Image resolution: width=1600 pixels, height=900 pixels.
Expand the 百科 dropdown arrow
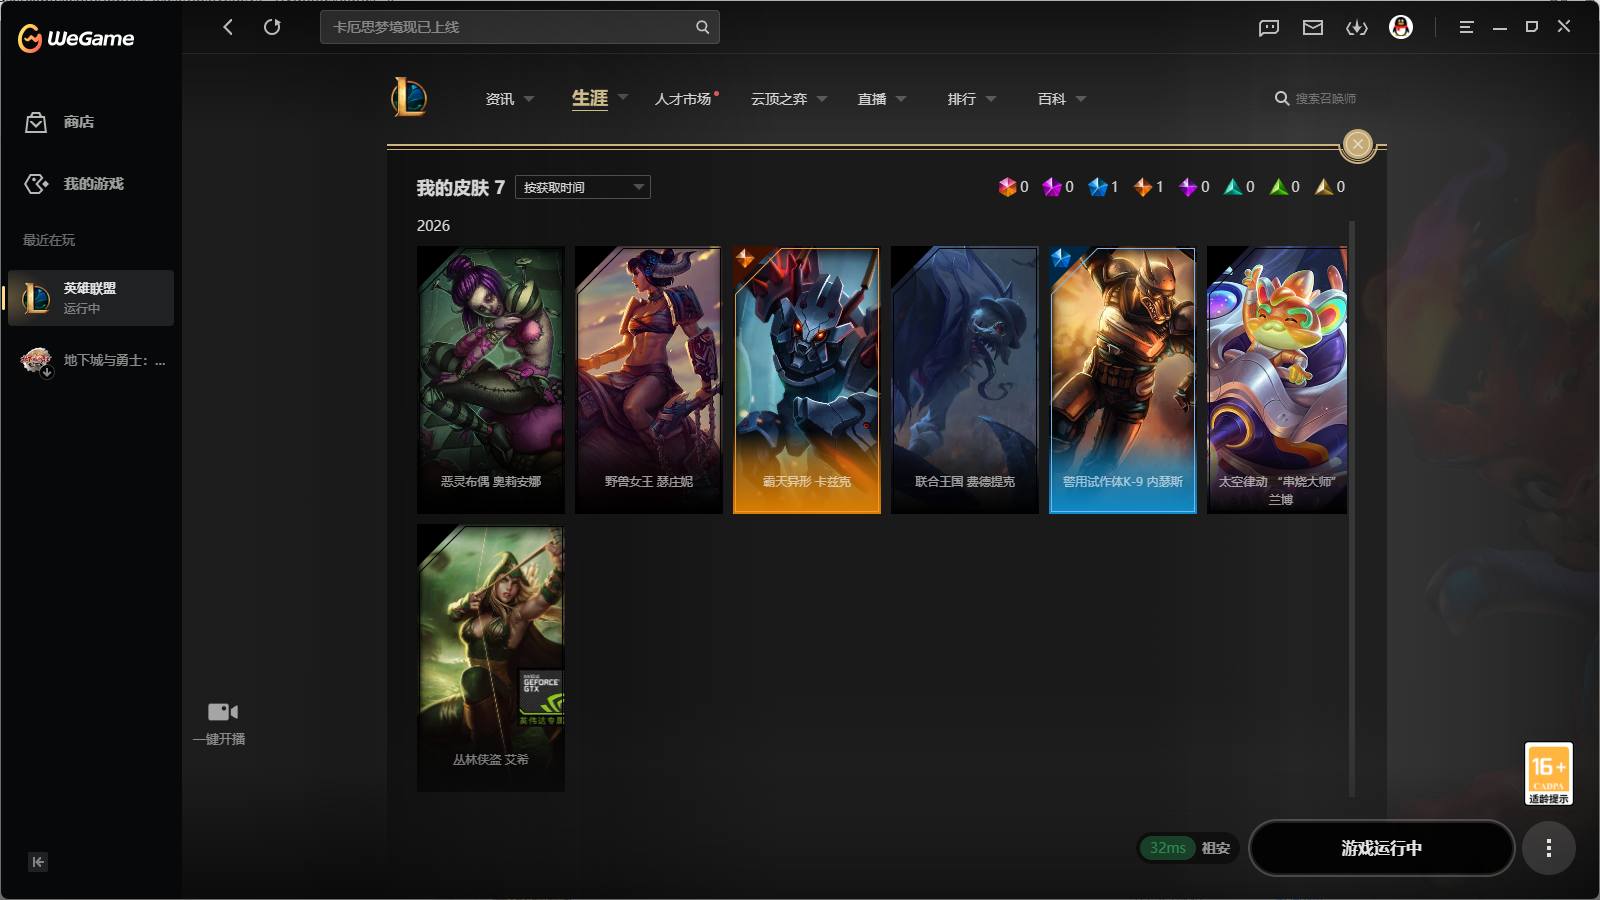(1081, 99)
